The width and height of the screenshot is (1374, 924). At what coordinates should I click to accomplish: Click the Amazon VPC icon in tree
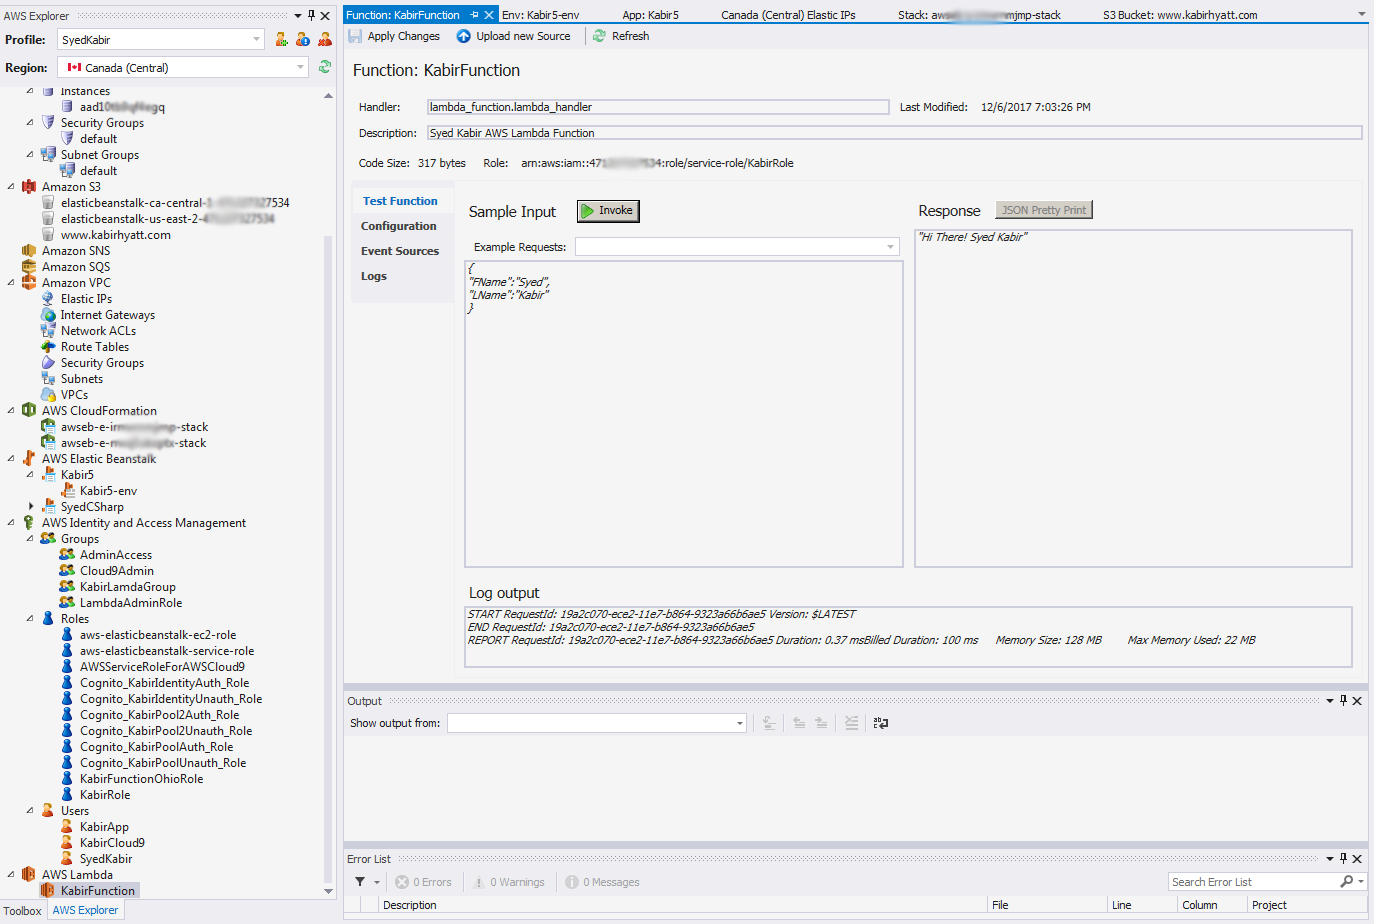29,283
